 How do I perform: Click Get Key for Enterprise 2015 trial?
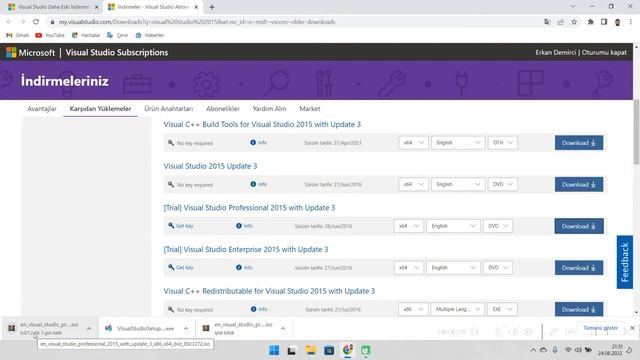pos(181,267)
